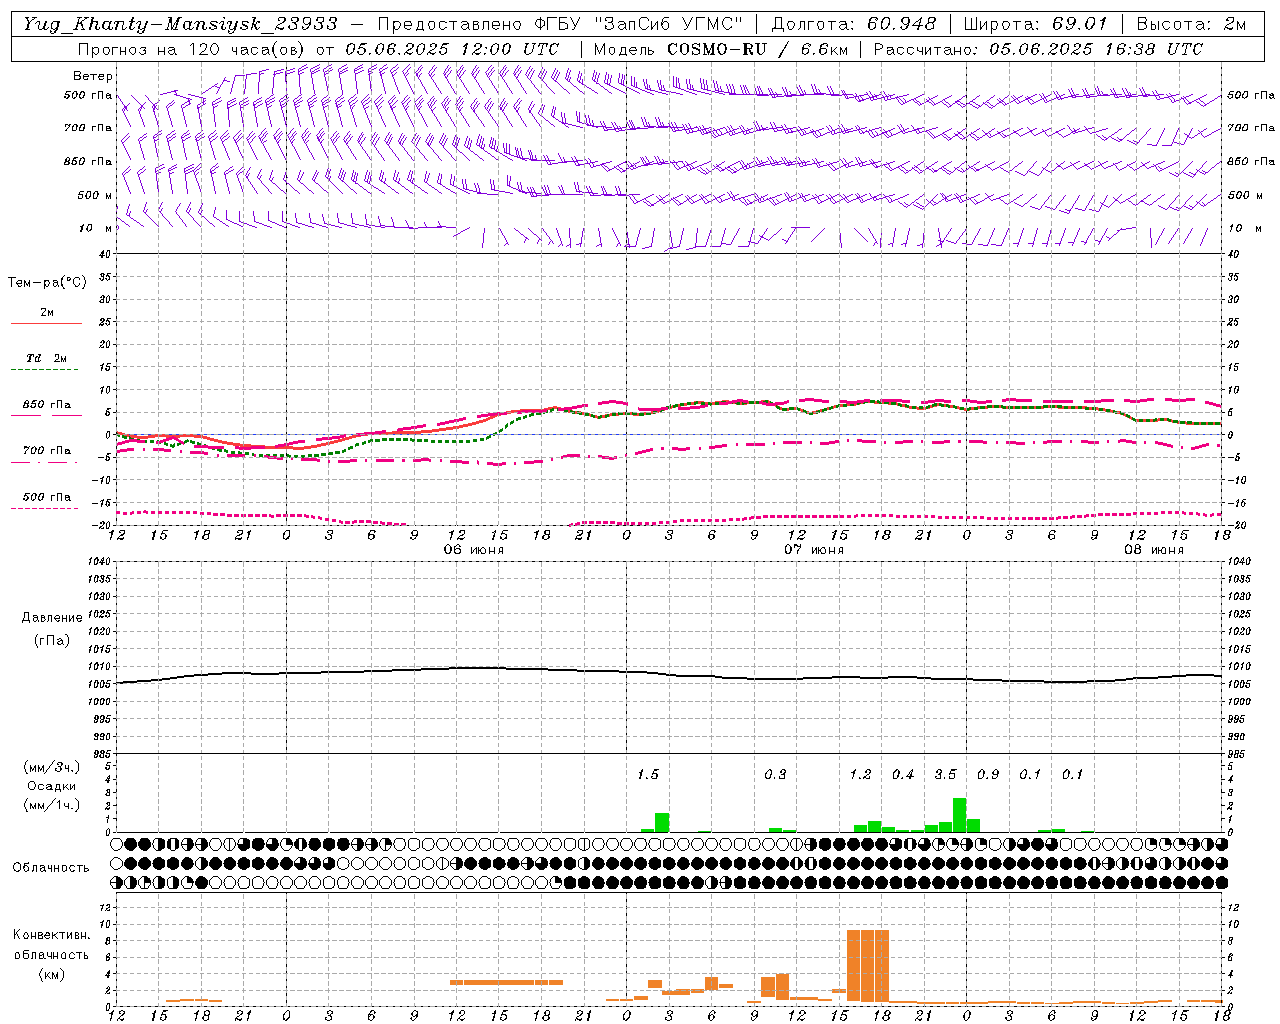The width and height of the screenshot is (1280, 1024).
Task: Click the Высота: 2м header field
Action: click(1191, 24)
